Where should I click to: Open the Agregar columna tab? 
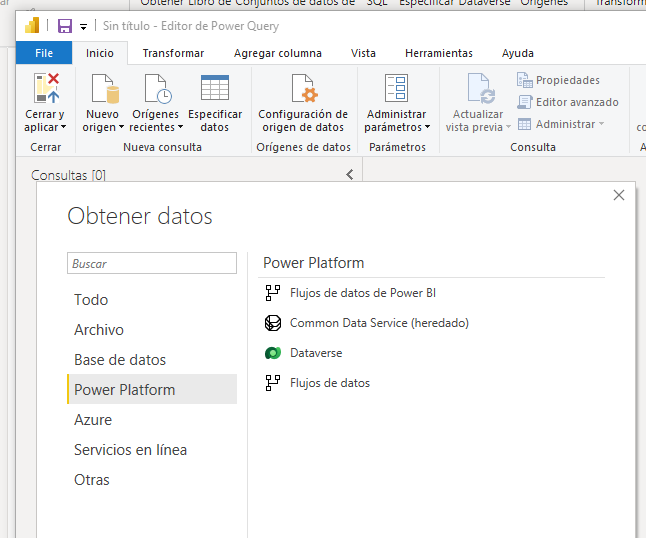click(278, 53)
